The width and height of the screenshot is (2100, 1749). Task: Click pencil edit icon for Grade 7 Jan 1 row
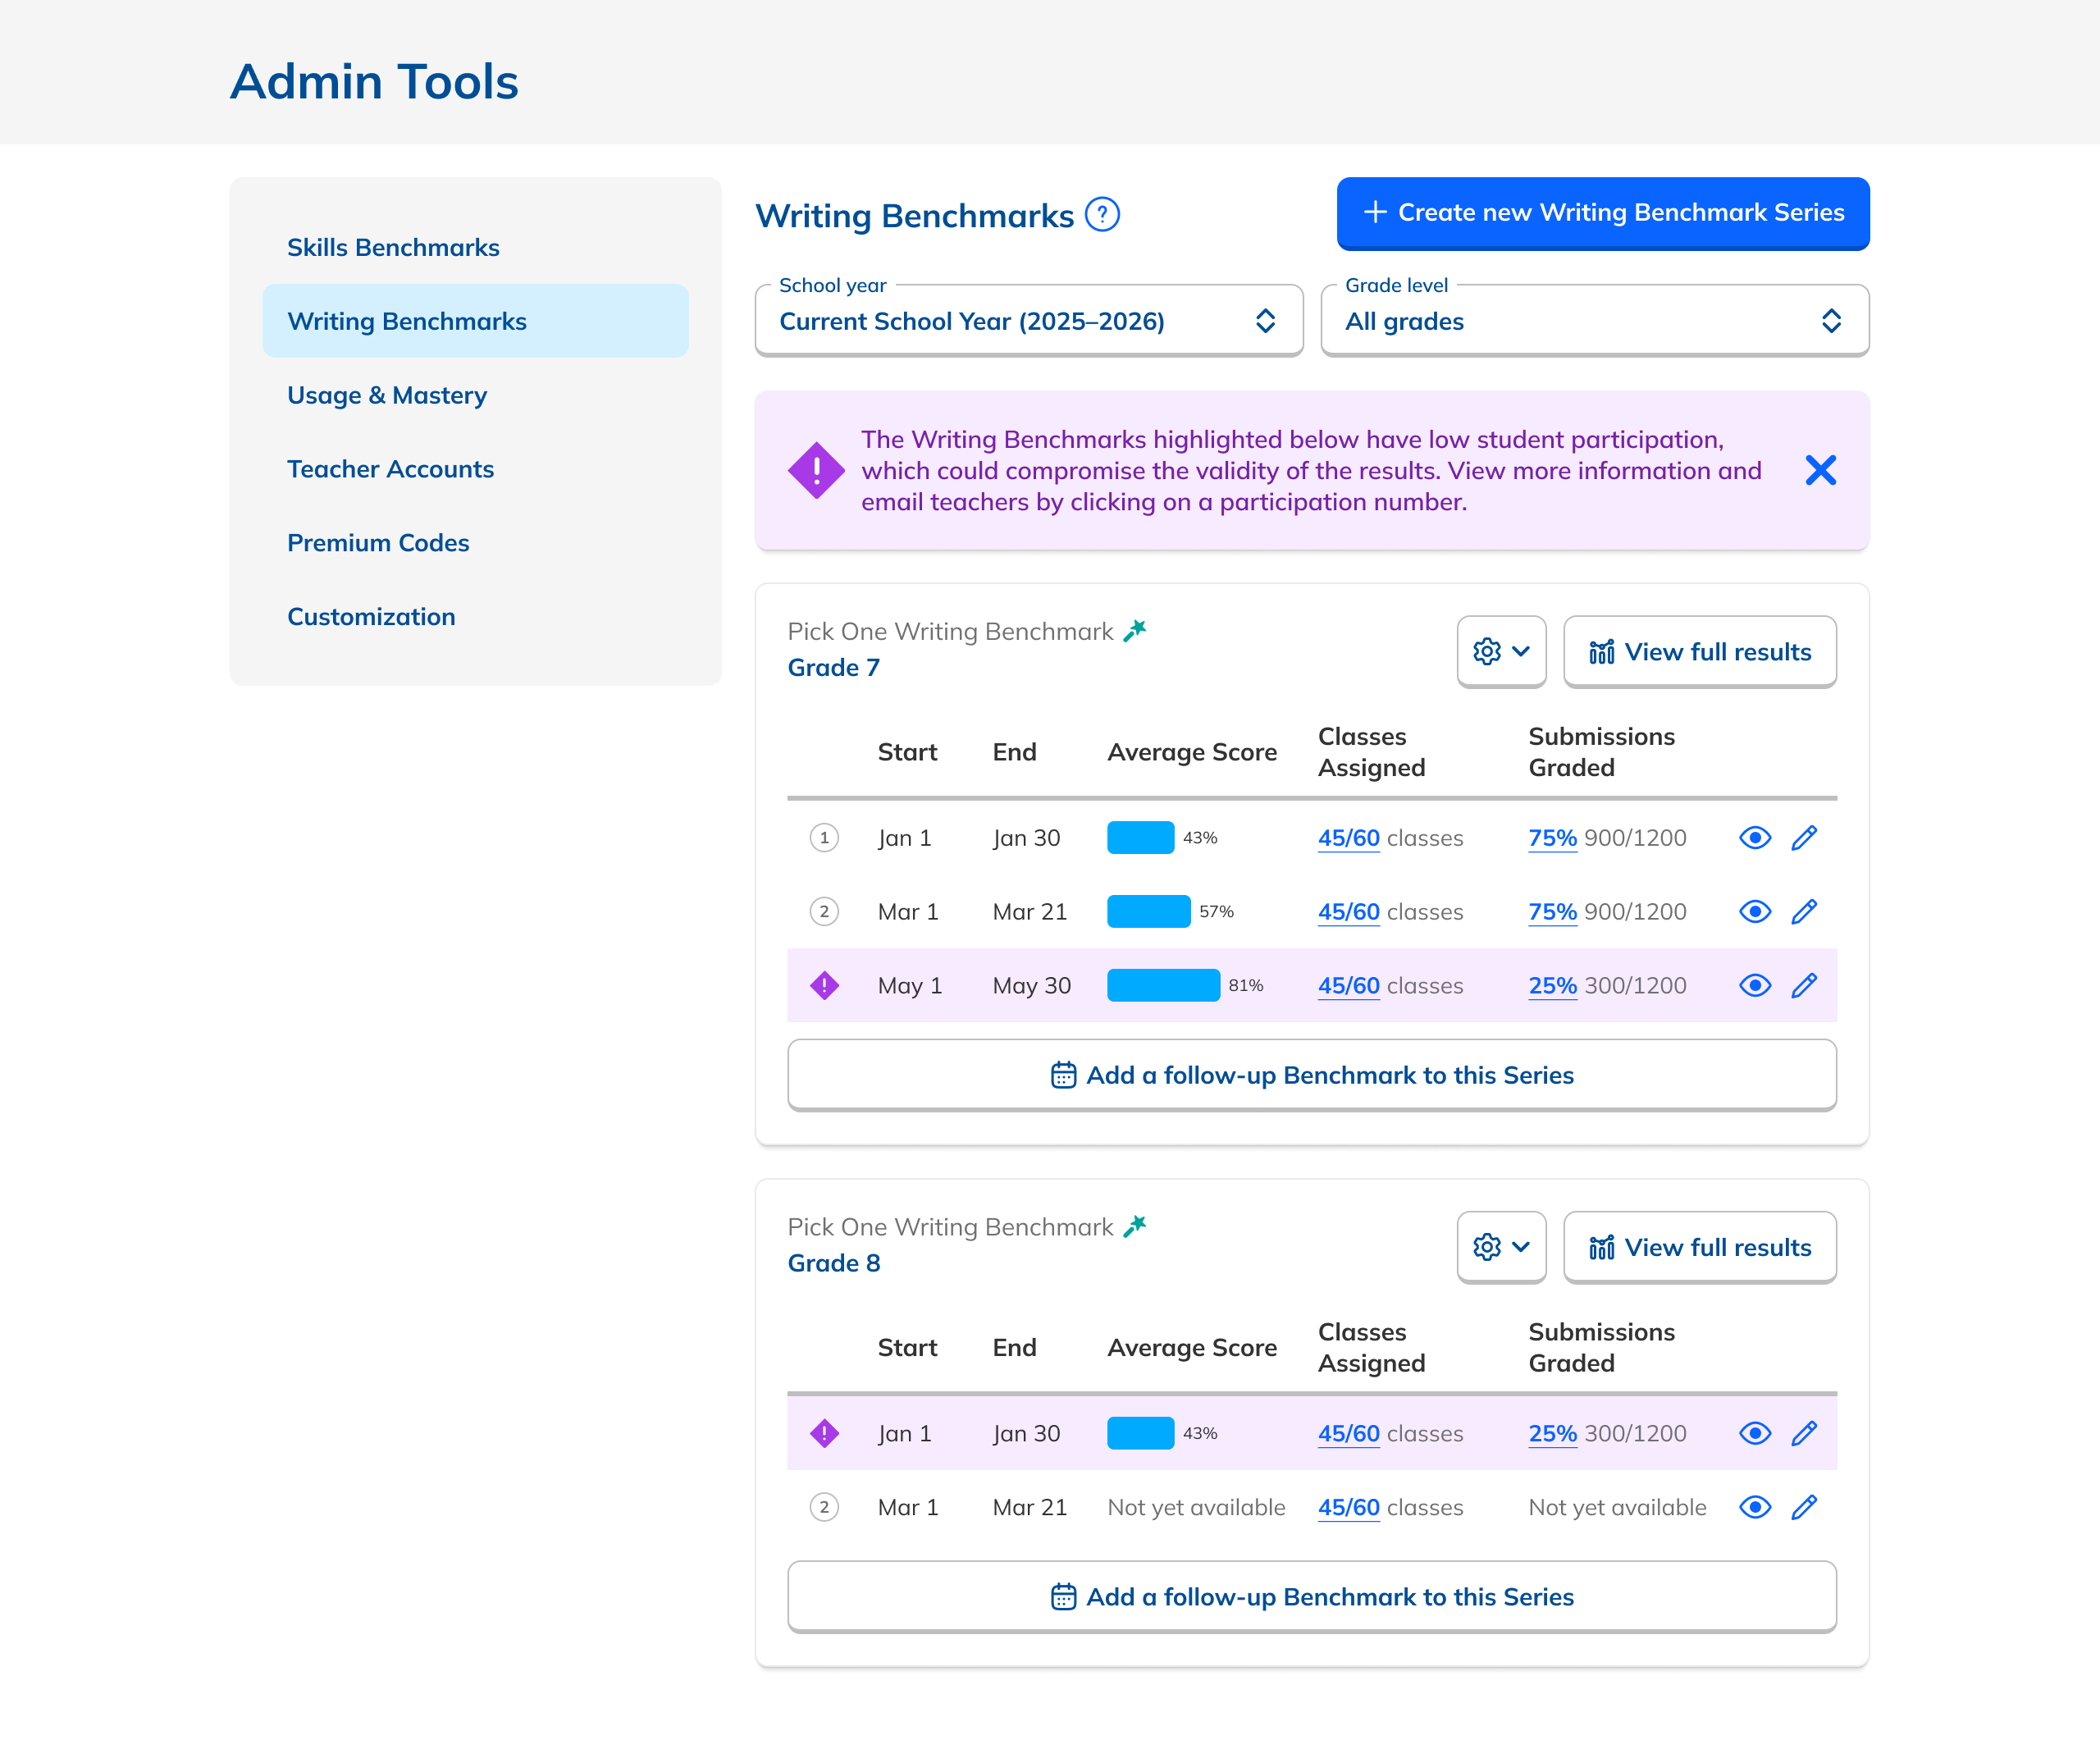tap(1804, 838)
